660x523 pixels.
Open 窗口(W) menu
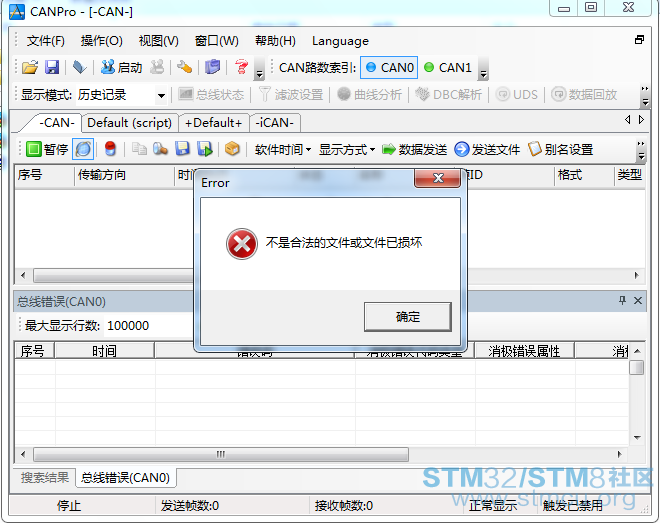click(217, 41)
